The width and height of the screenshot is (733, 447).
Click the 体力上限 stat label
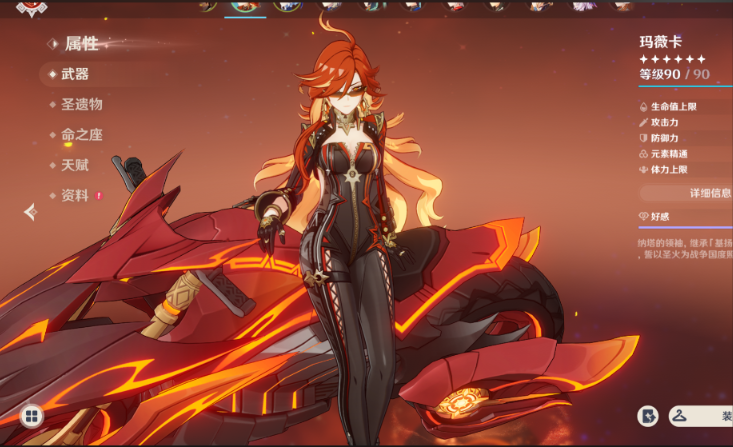[669, 169]
